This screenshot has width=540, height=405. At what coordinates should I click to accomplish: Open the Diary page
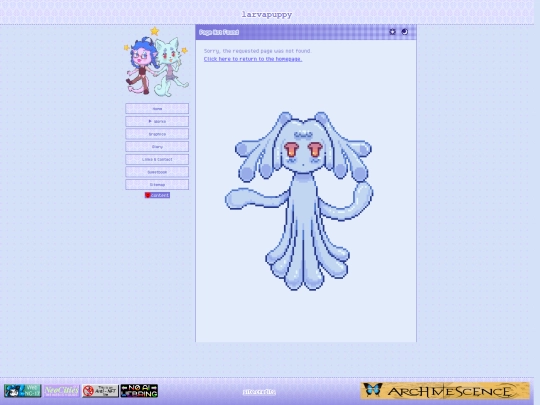click(x=157, y=147)
